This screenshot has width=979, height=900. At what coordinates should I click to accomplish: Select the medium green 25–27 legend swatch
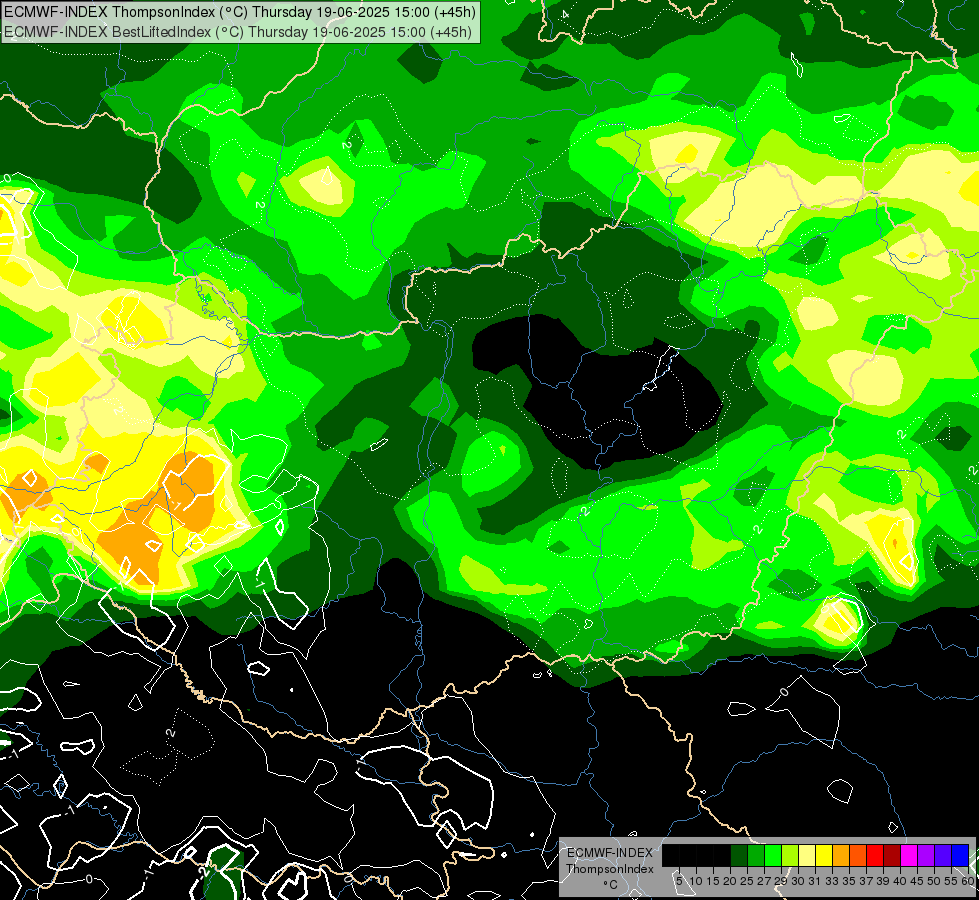pyautogui.click(x=756, y=855)
